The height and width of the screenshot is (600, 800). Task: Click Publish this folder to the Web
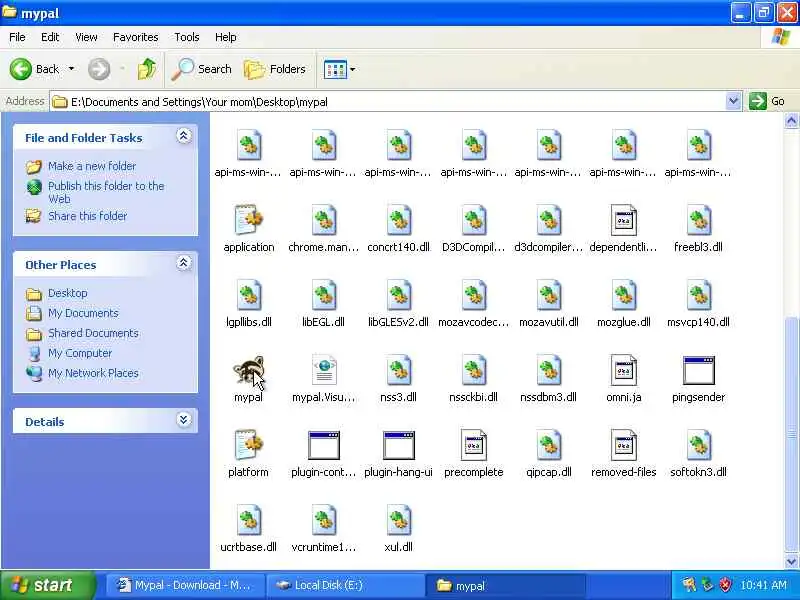pos(106,192)
